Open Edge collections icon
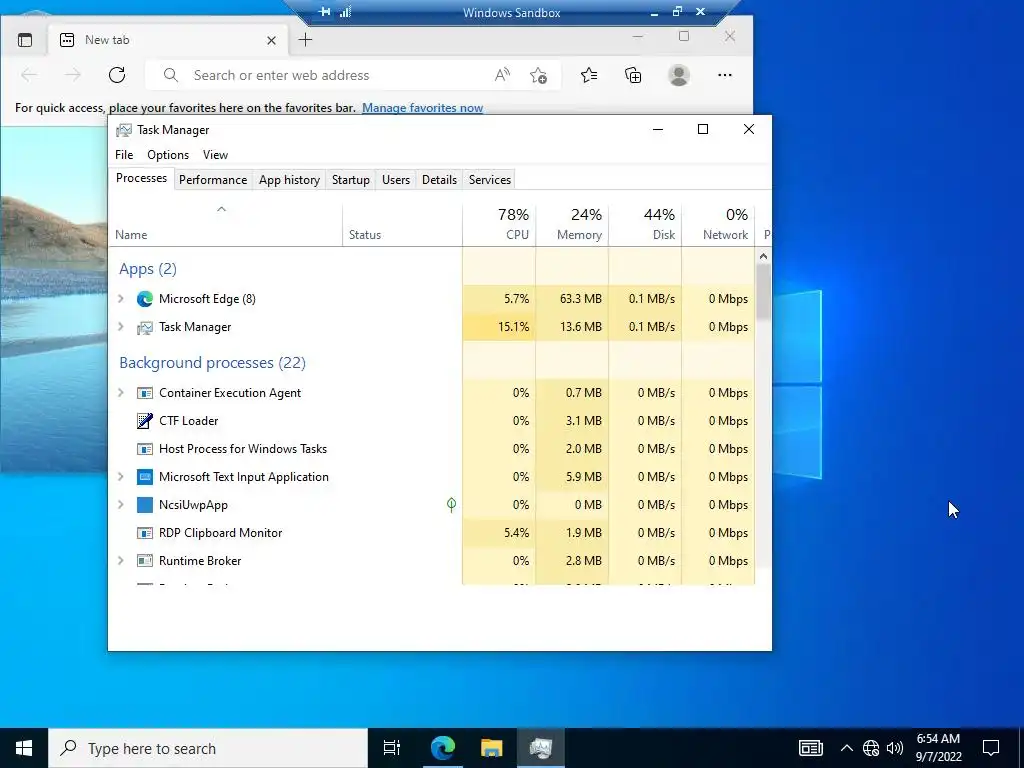 633,75
